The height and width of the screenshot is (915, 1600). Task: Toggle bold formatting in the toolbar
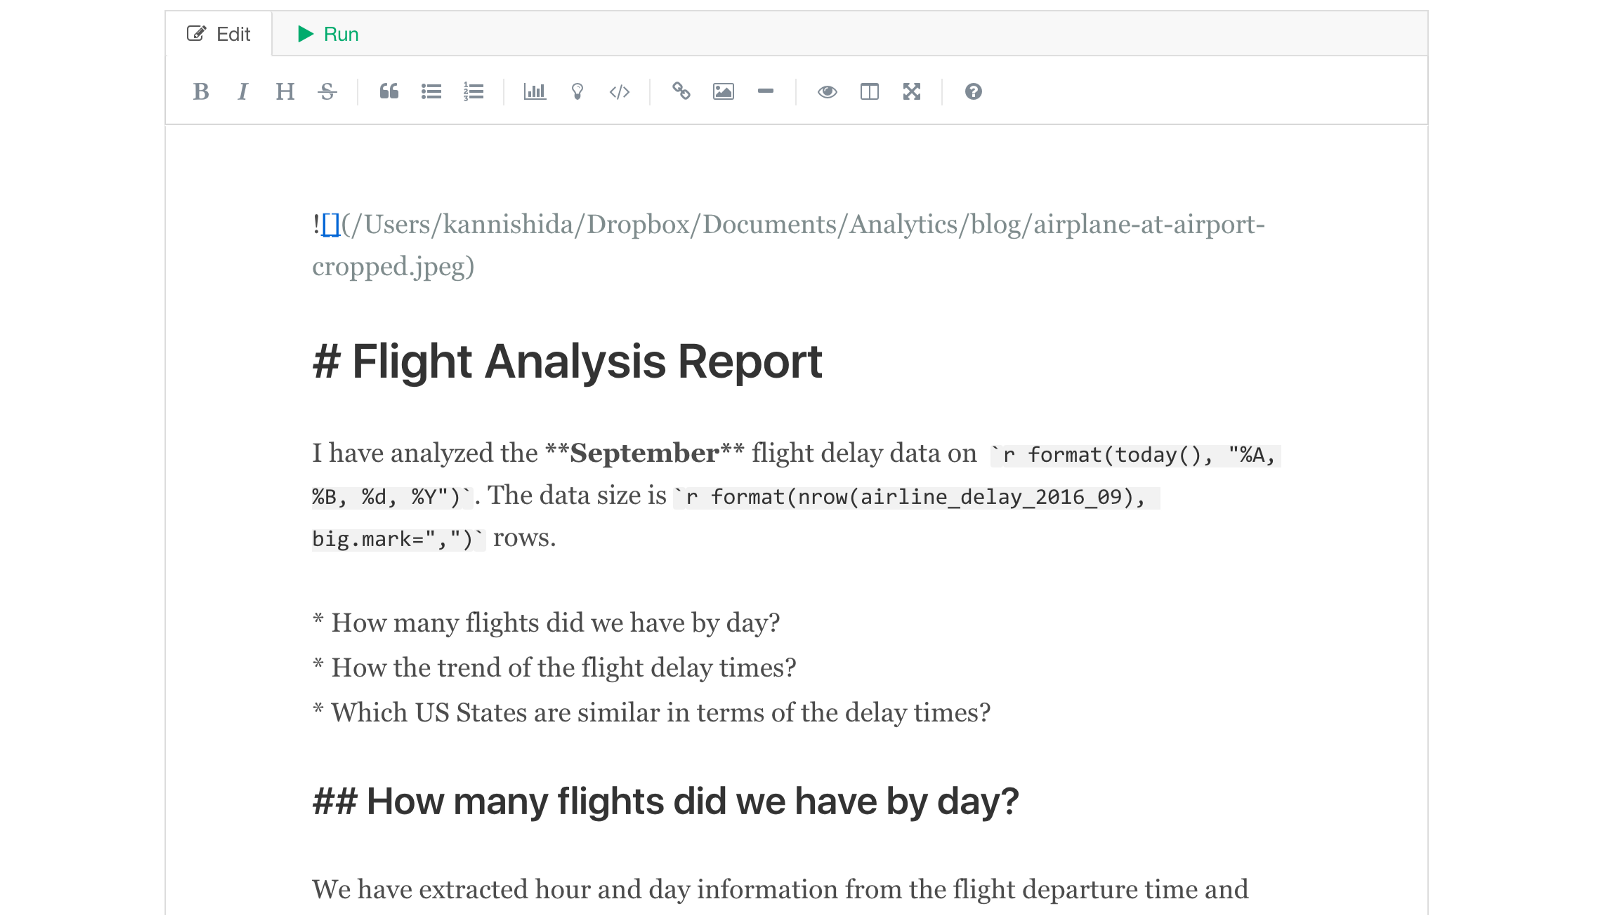point(201,92)
